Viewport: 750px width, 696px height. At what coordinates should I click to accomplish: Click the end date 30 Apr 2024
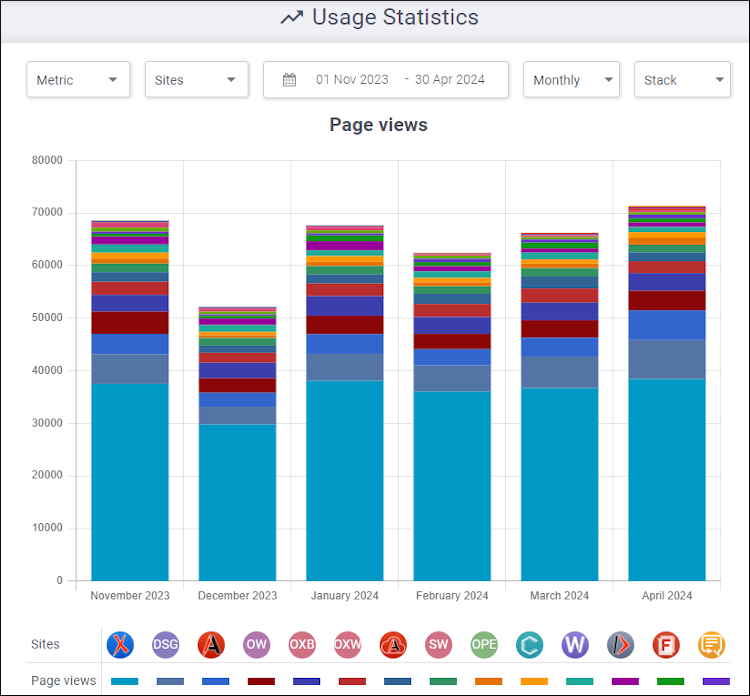(x=449, y=80)
